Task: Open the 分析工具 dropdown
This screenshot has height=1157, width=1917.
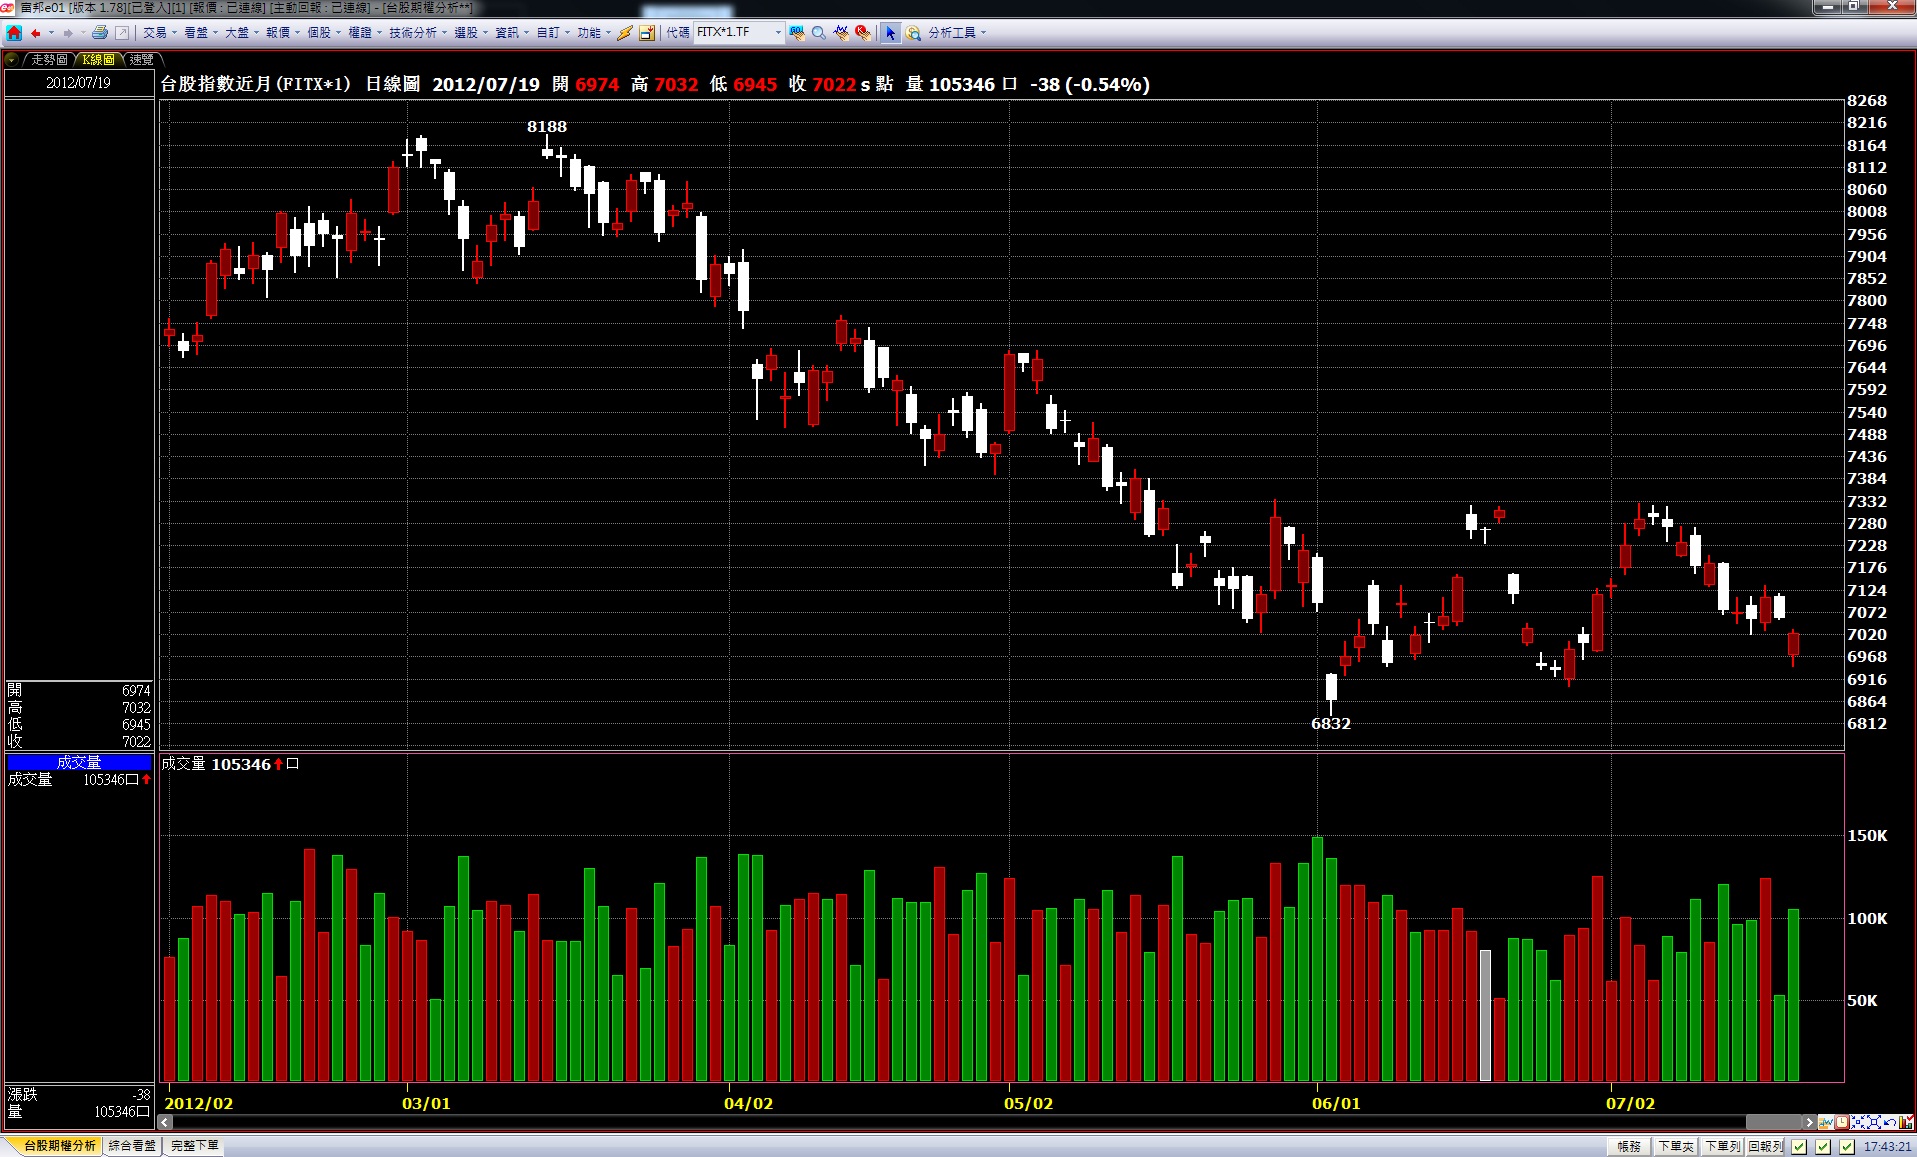Action: (x=956, y=33)
